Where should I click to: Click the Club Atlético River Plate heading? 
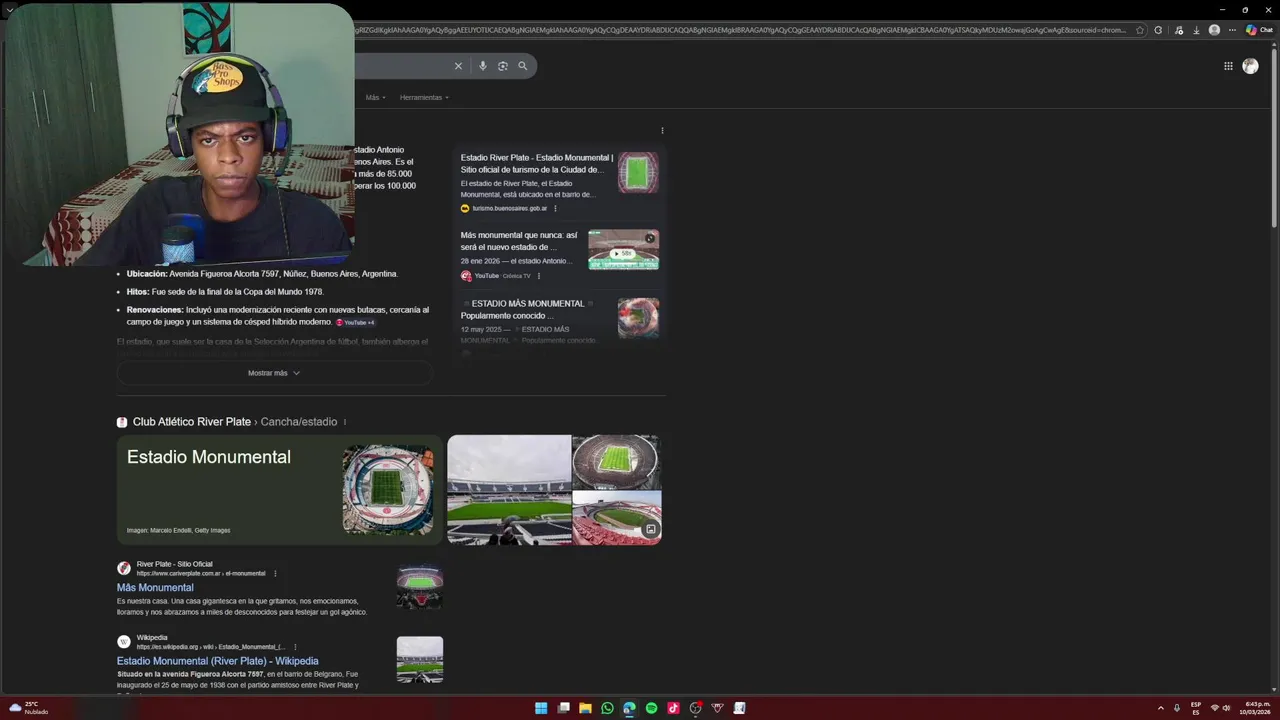192,422
